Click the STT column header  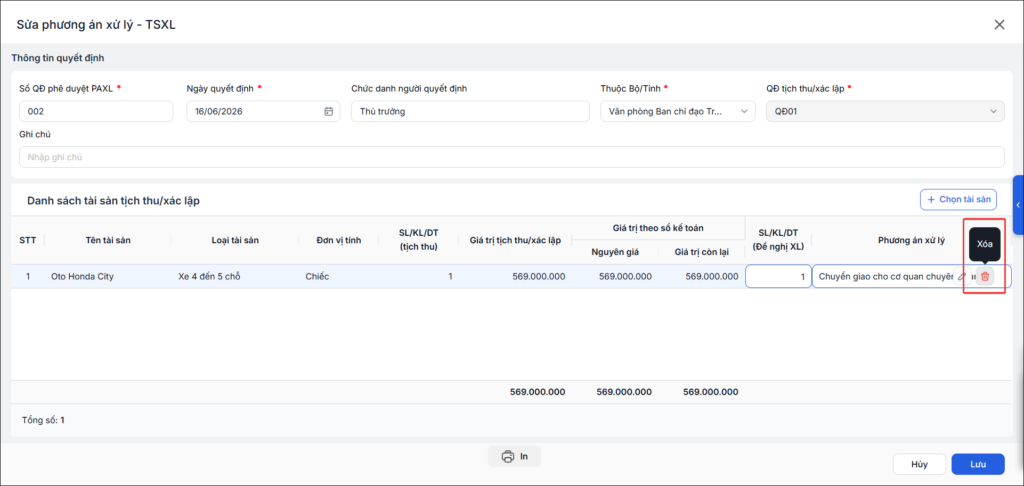[x=27, y=240]
